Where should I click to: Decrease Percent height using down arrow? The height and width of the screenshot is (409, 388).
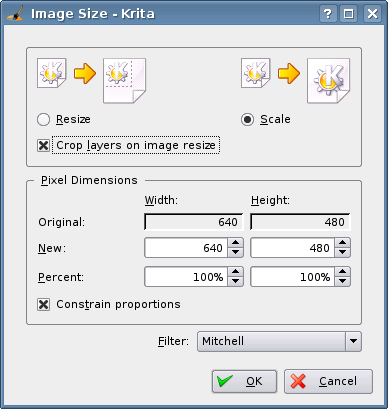(342, 281)
